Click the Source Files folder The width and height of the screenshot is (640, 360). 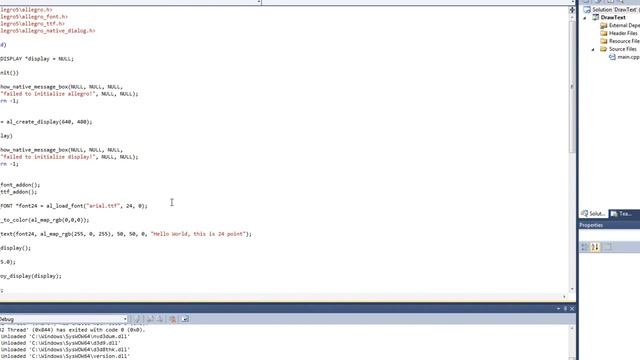click(622, 49)
